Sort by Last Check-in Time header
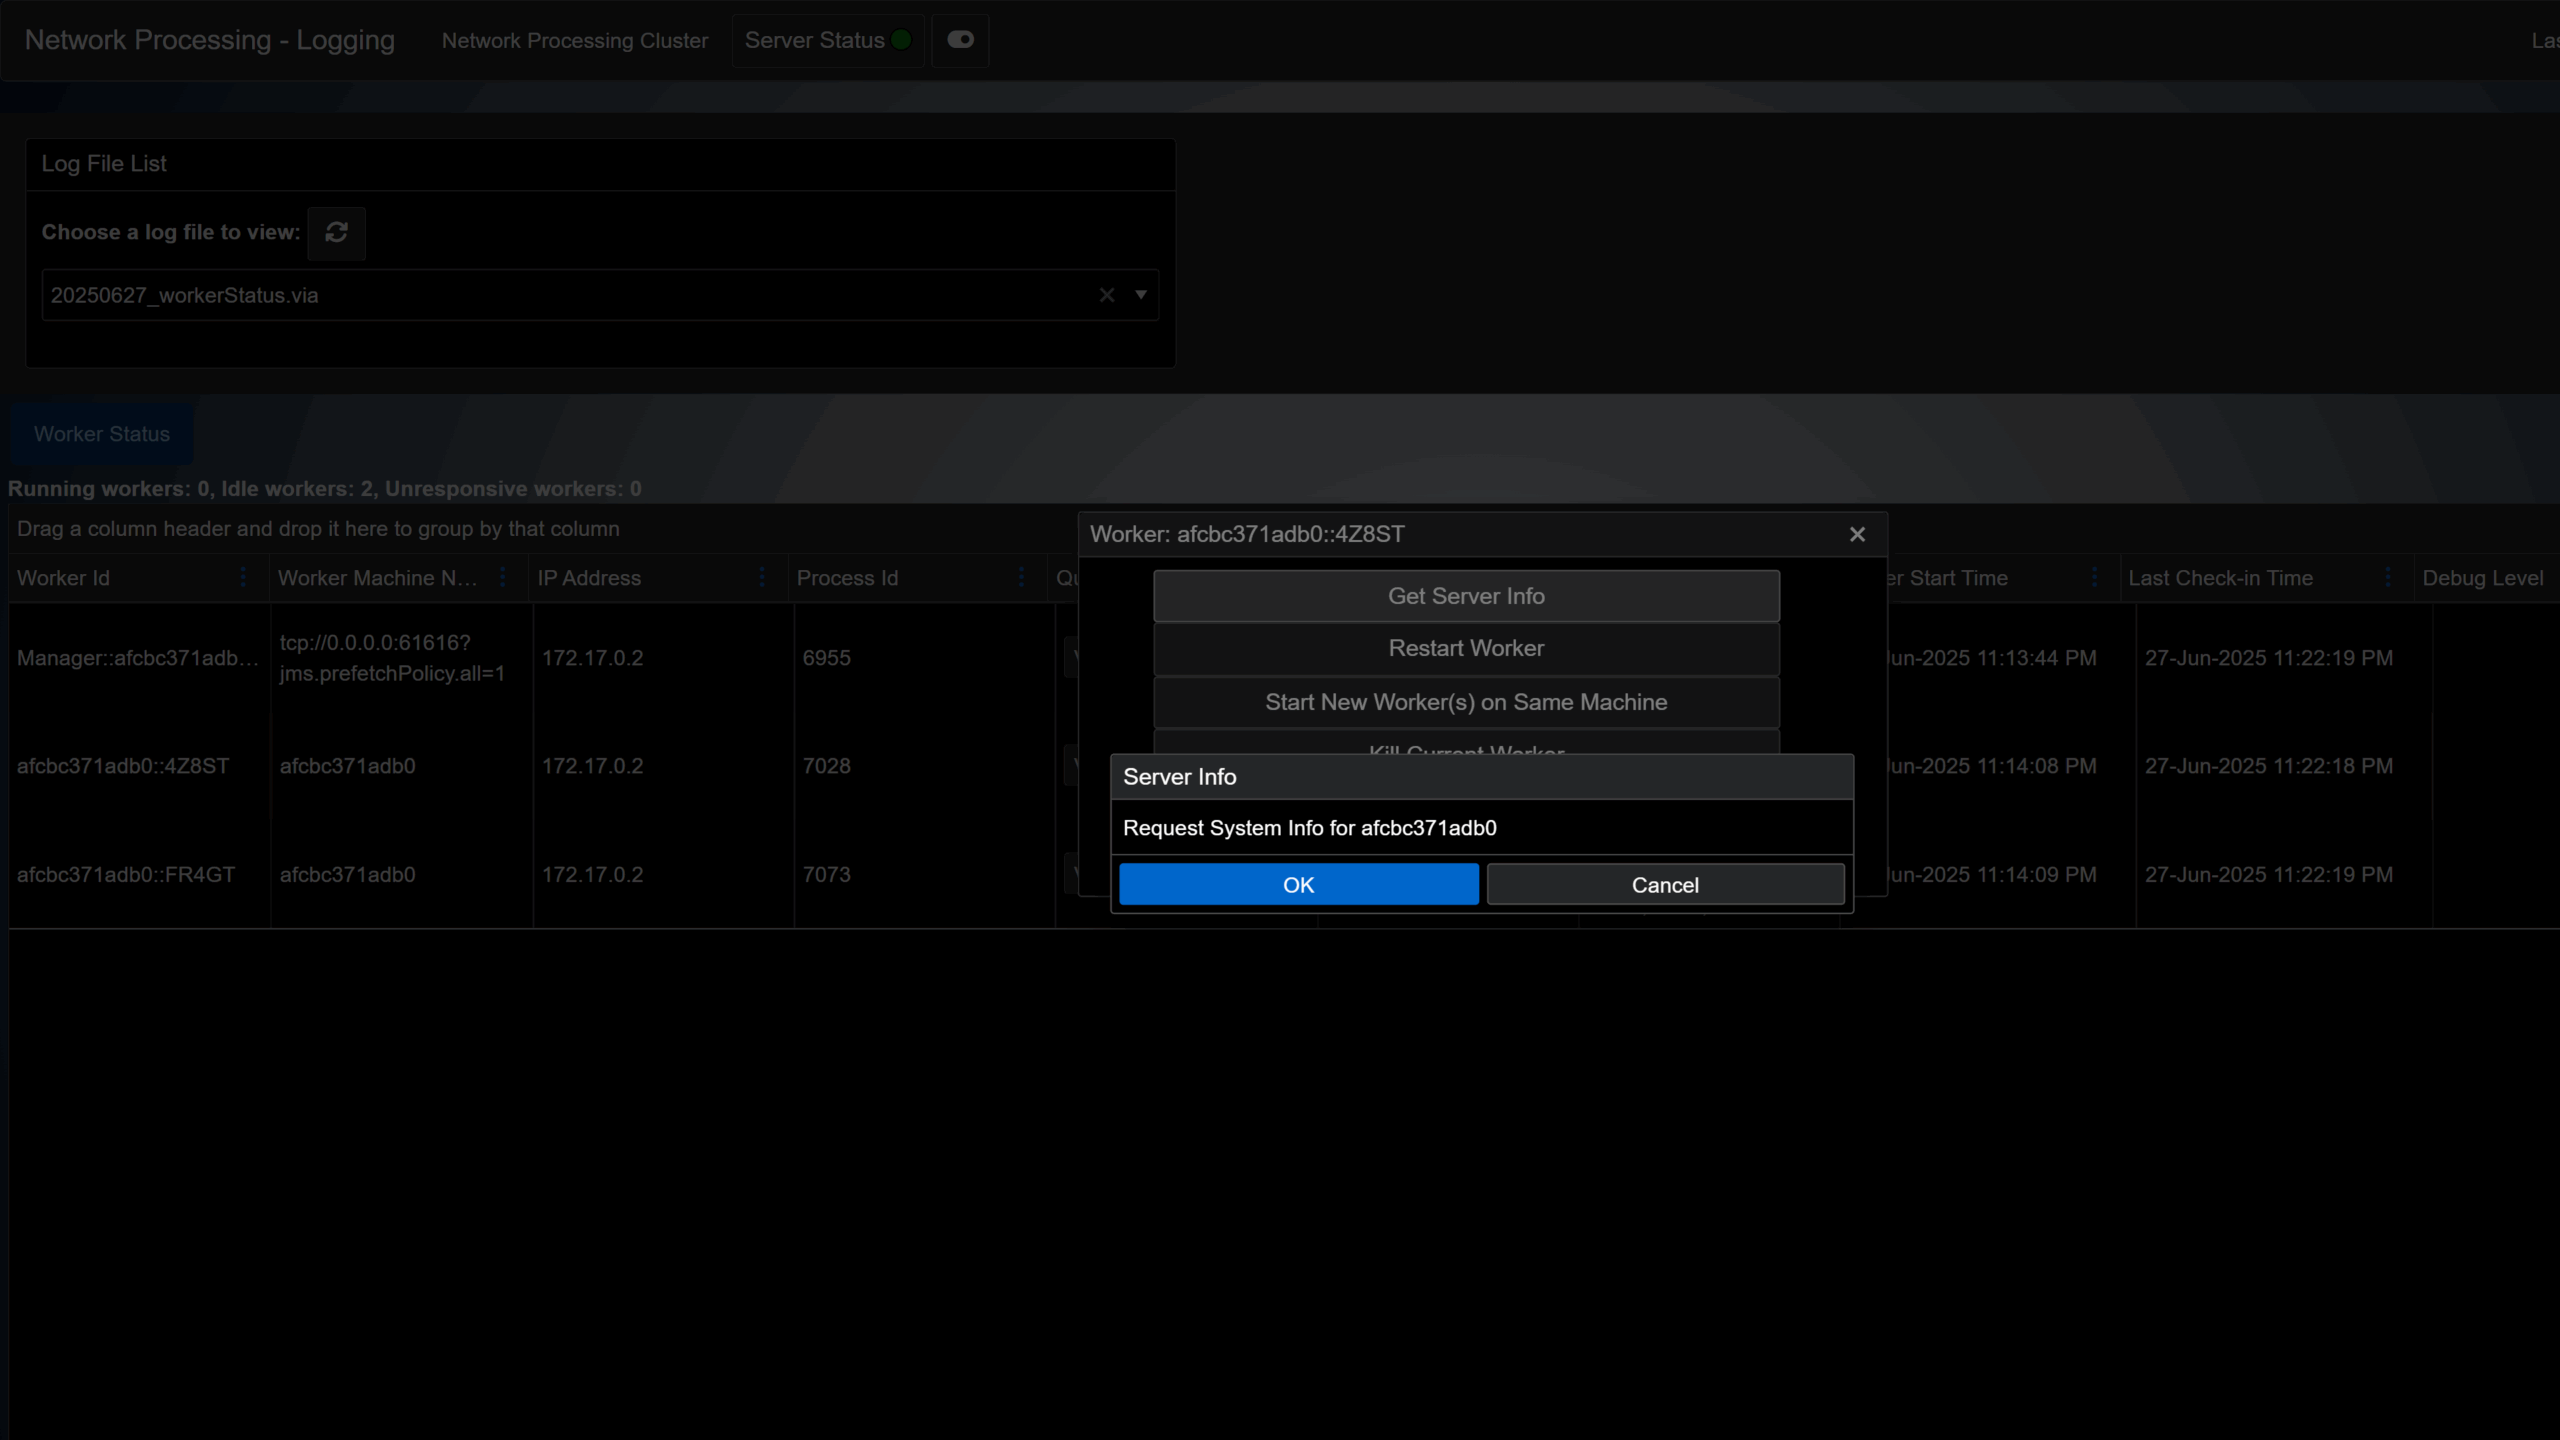The width and height of the screenshot is (2560, 1440). [2220, 578]
